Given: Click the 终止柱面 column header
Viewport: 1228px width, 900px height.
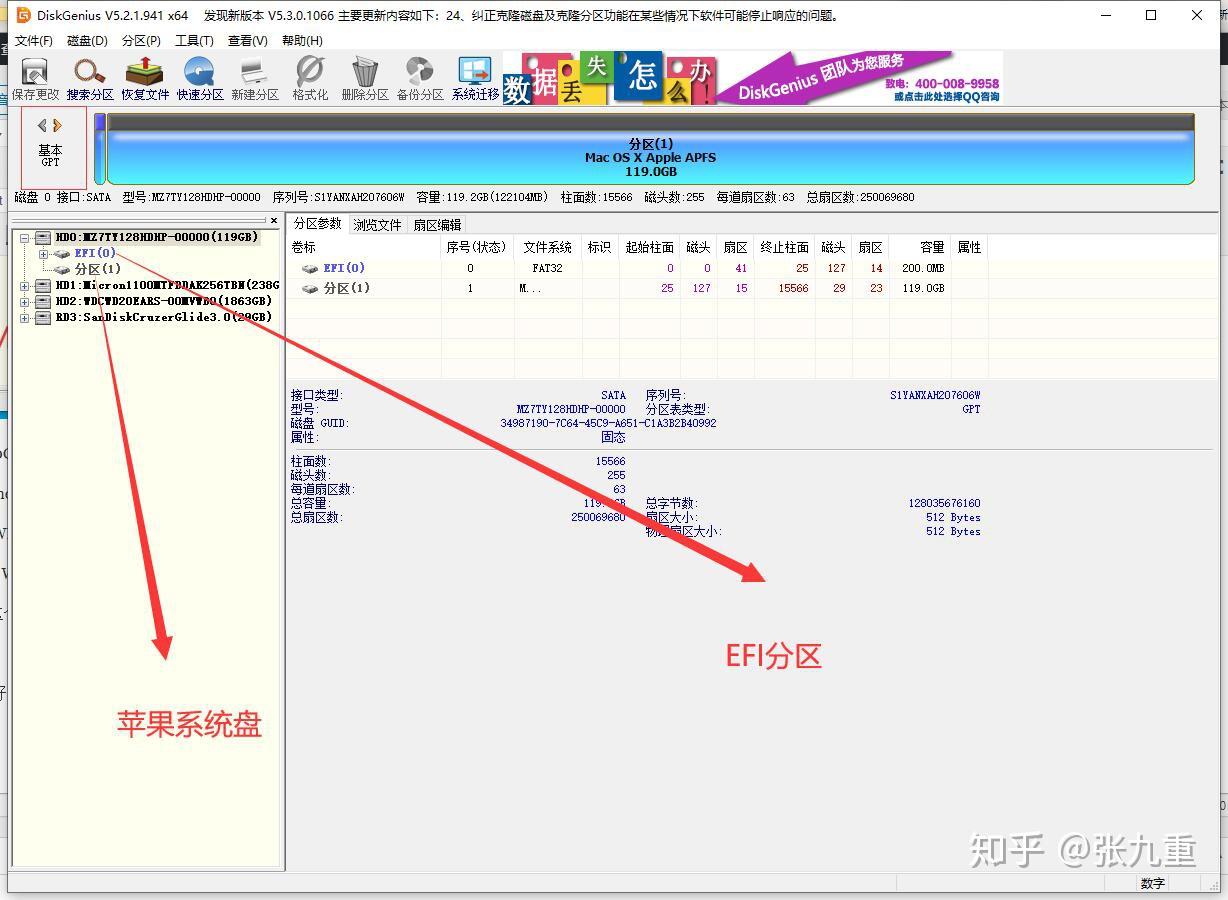Looking at the screenshot, I should point(784,247).
